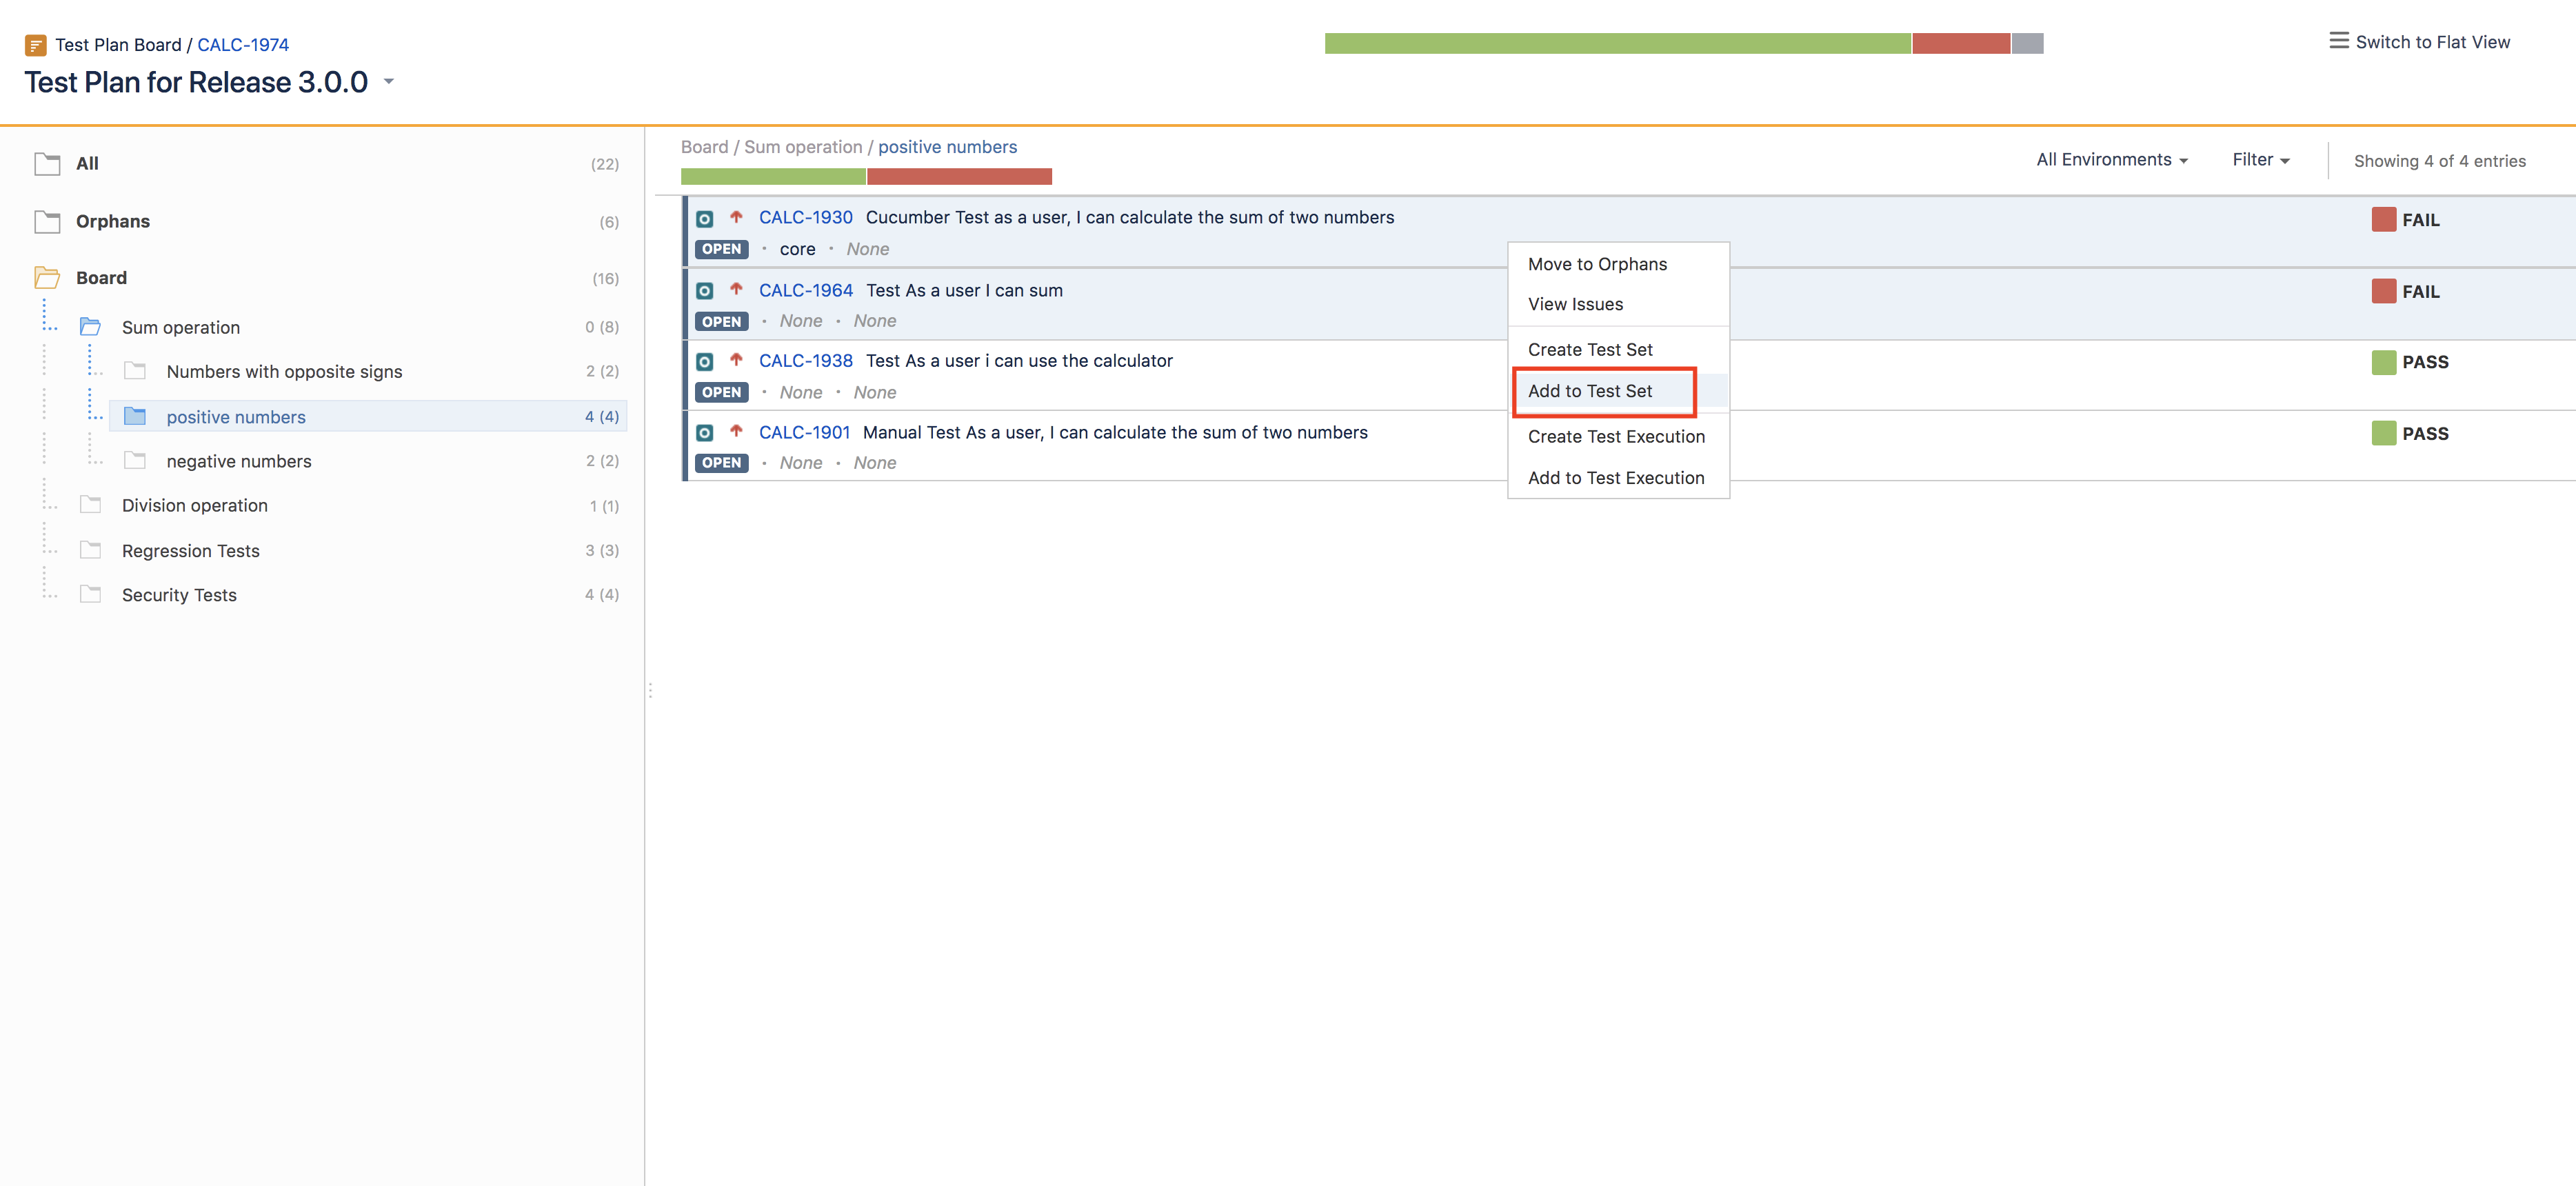Click the priority arrow icon for CALC-1938
Screen dimensions: 2576x1186
click(x=736, y=359)
